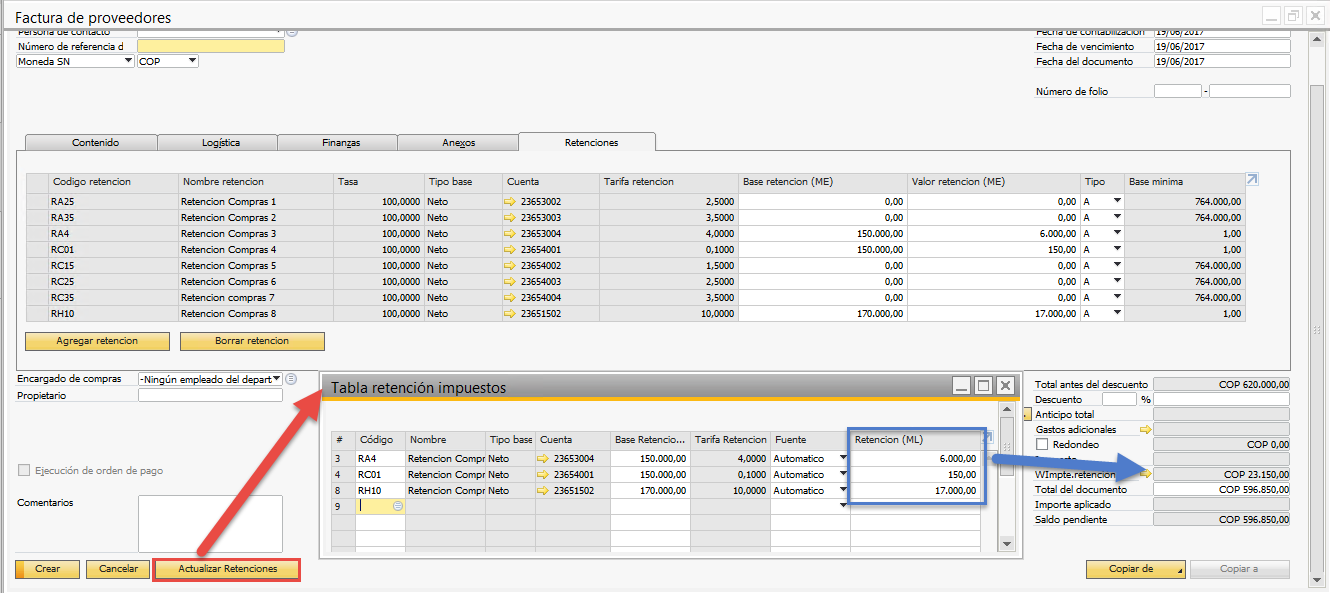
Task: Check Ejecución de orden de pago box
Action: click(24, 471)
